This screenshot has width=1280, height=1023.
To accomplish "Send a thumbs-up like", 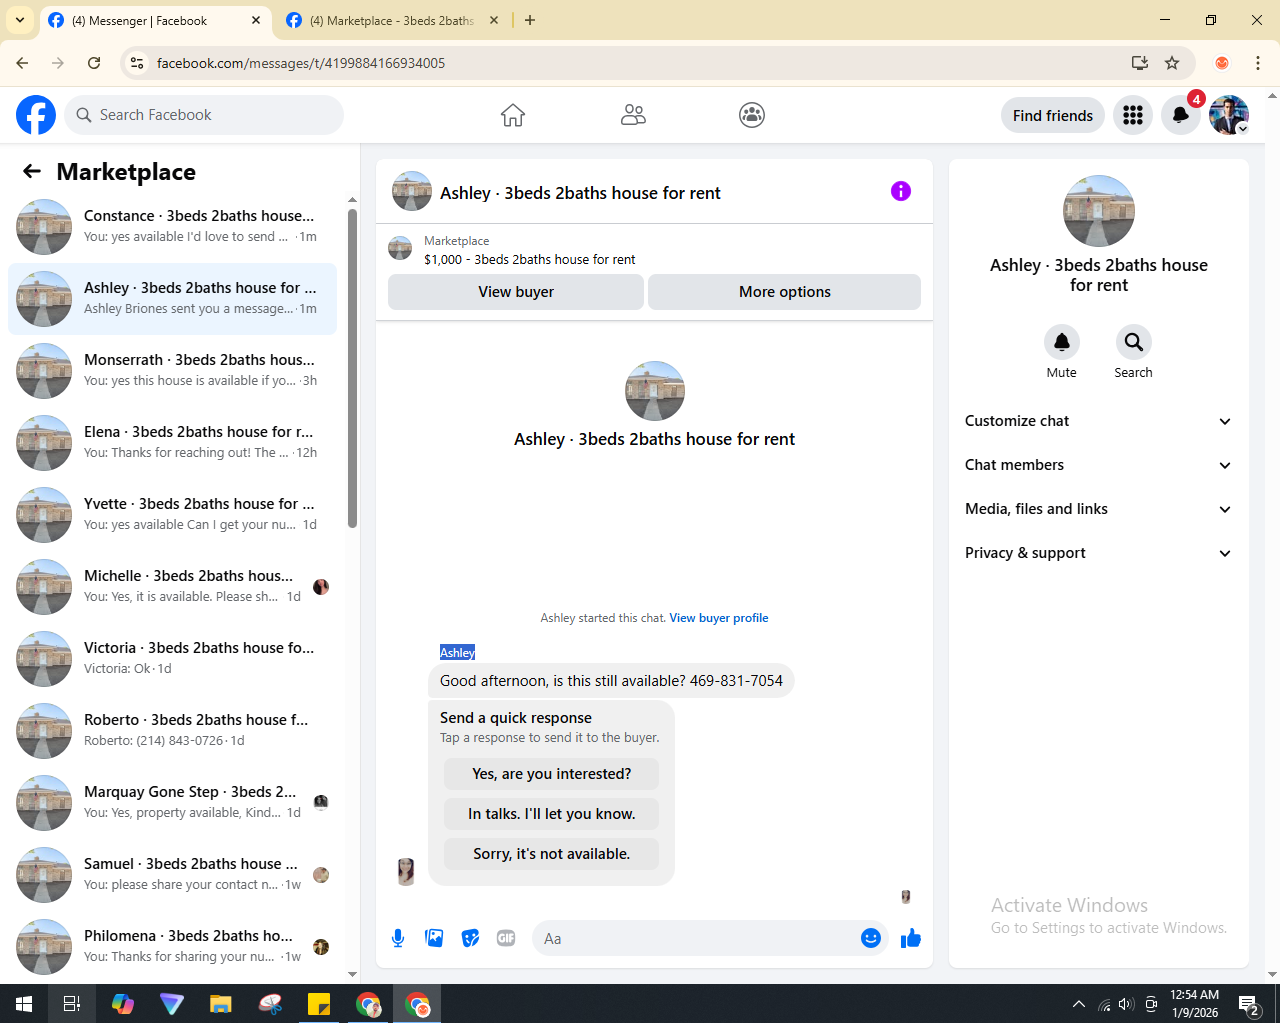I will click(x=911, y=938).
